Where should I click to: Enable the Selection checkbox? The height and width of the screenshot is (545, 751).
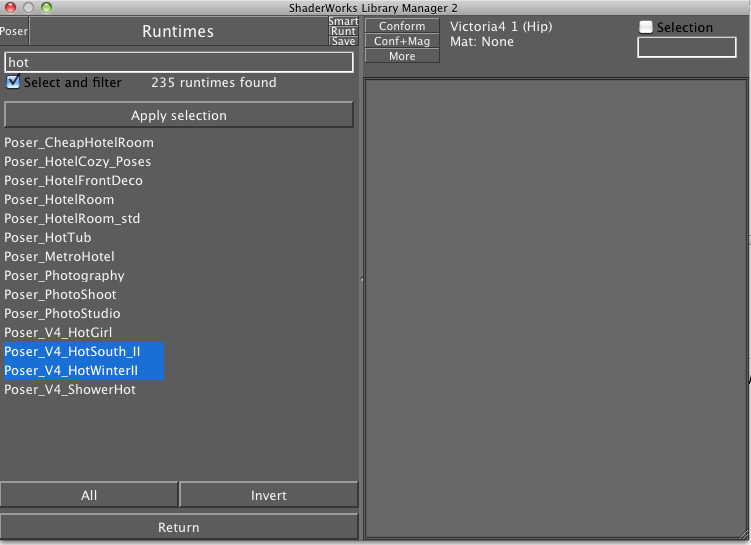coord(646,27)
